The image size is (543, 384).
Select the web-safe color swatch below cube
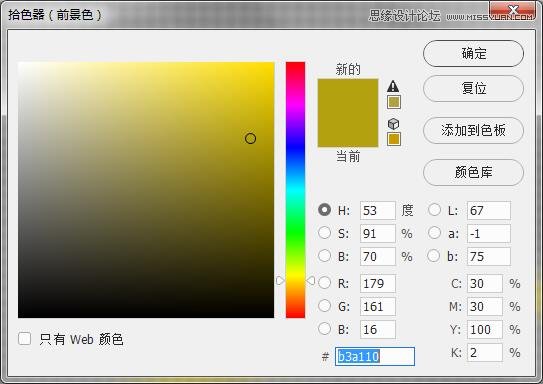(x=394, y=139)
